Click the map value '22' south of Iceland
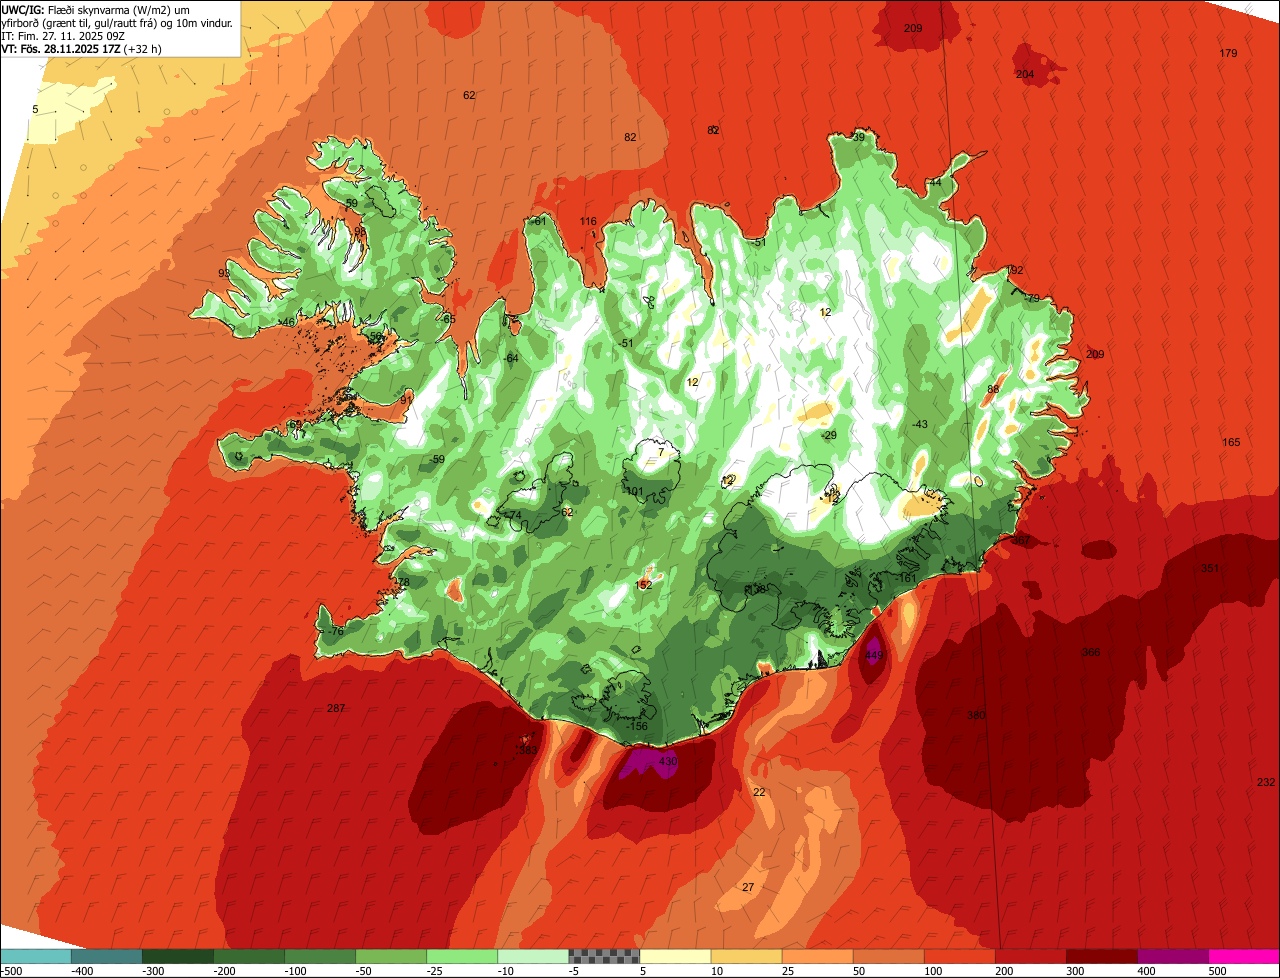The image size is (1280, 978). click(x=759, y=792)
